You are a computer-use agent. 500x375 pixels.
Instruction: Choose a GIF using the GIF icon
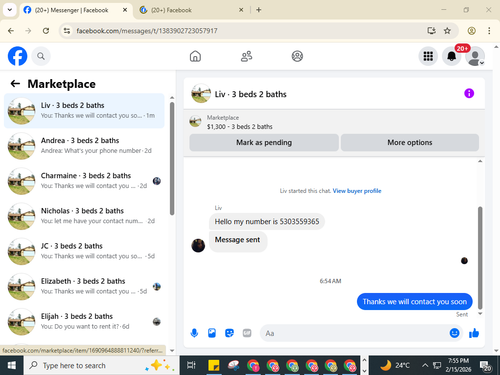click(247, 333)
